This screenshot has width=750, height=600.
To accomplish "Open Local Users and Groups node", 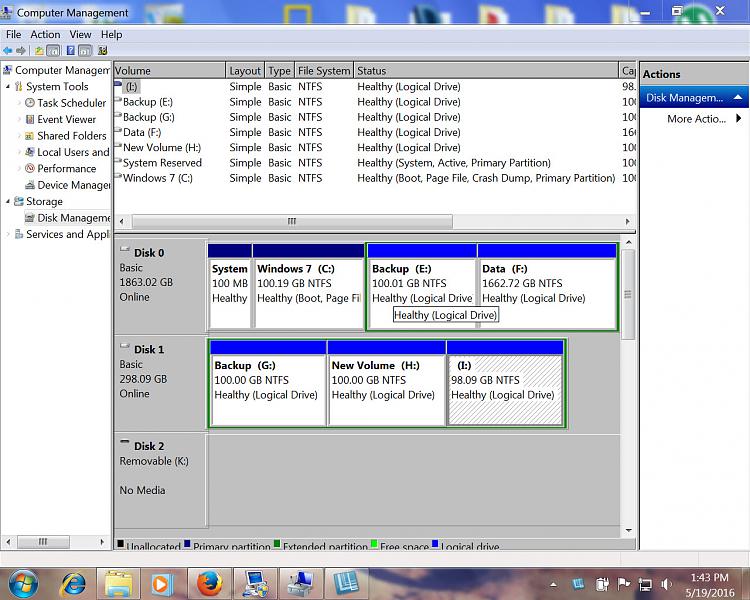I will coord(73,152).
